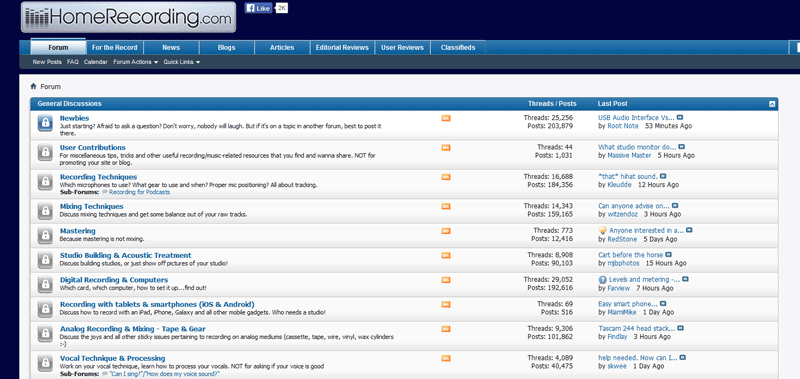Click the Newbies forum status icon
This screenshot has width=800, height=379.
point(45,122)
